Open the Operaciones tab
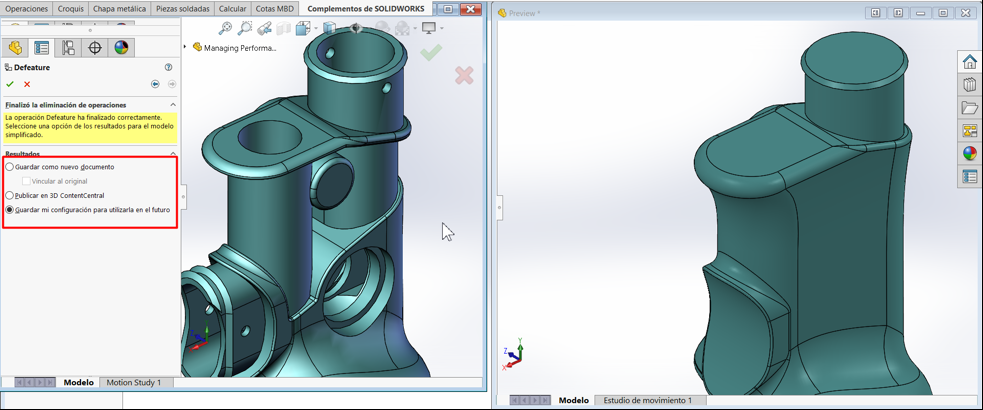Image resolution: width=983 pixels, height=410 pixels. click(x=26, y=9)
